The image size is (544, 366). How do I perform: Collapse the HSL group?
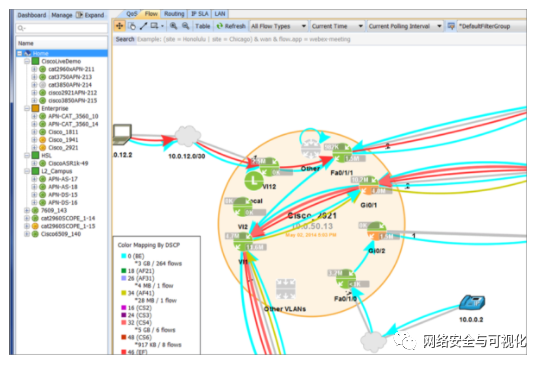(27, 155)
